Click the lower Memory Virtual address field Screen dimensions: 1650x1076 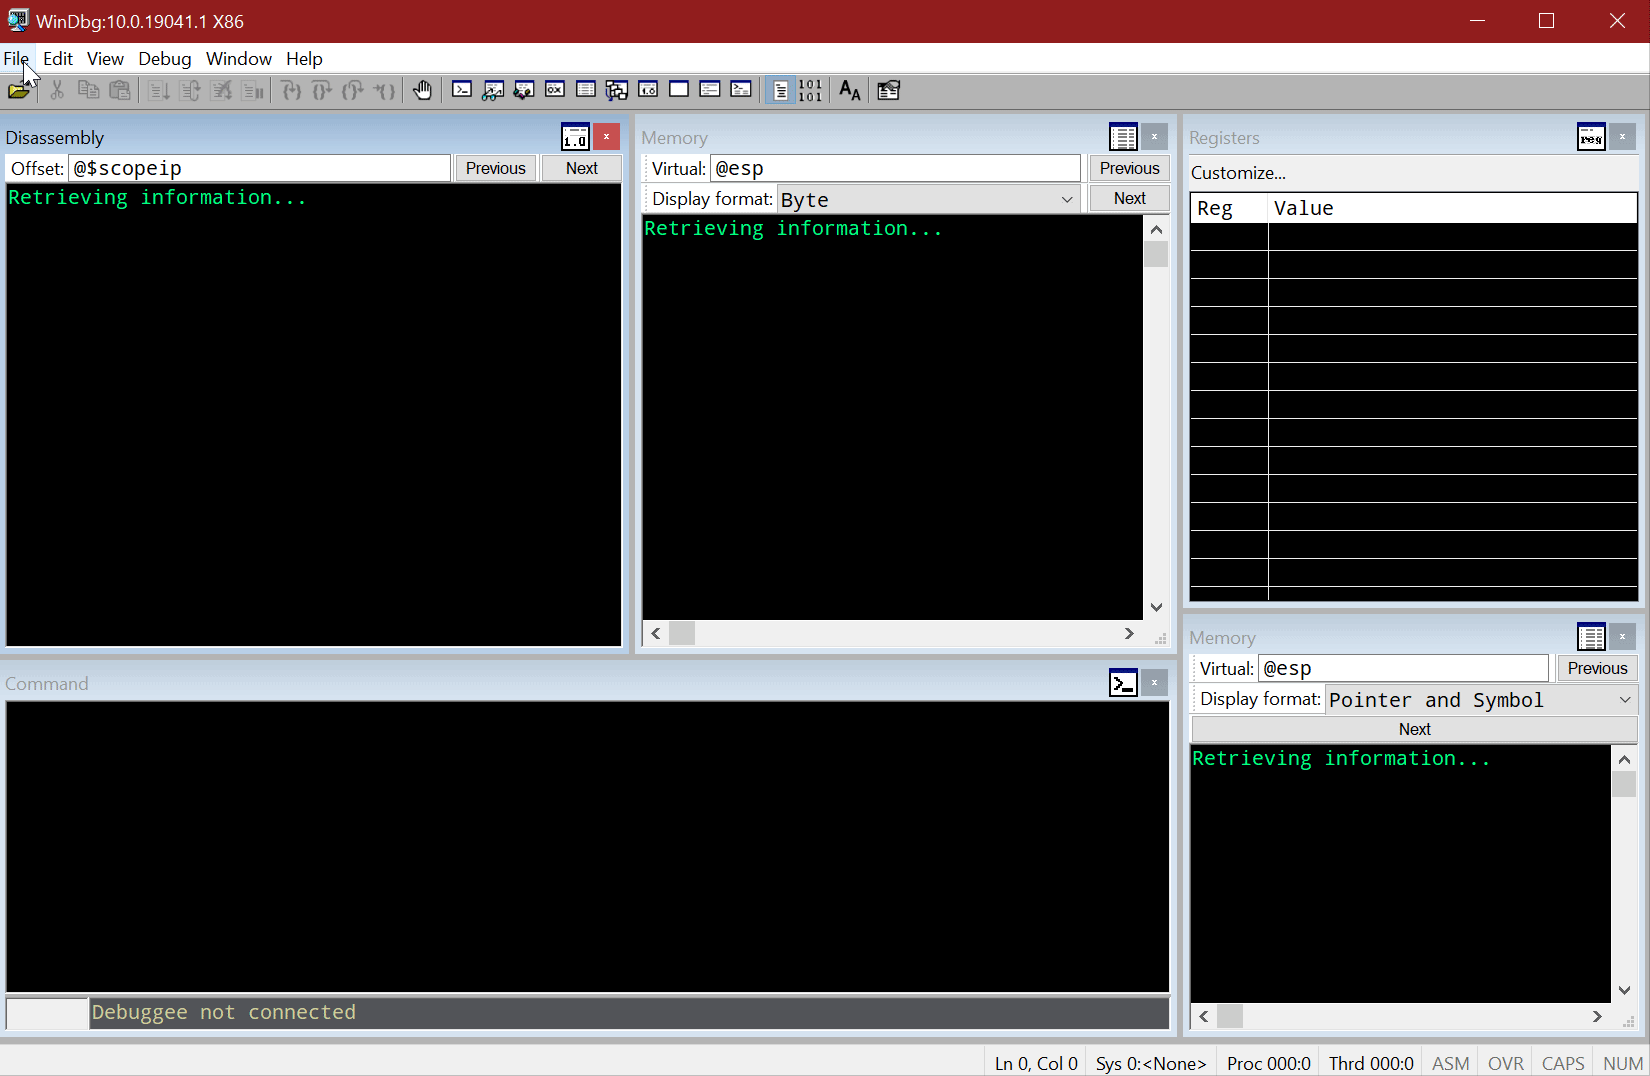(1404, 668)
